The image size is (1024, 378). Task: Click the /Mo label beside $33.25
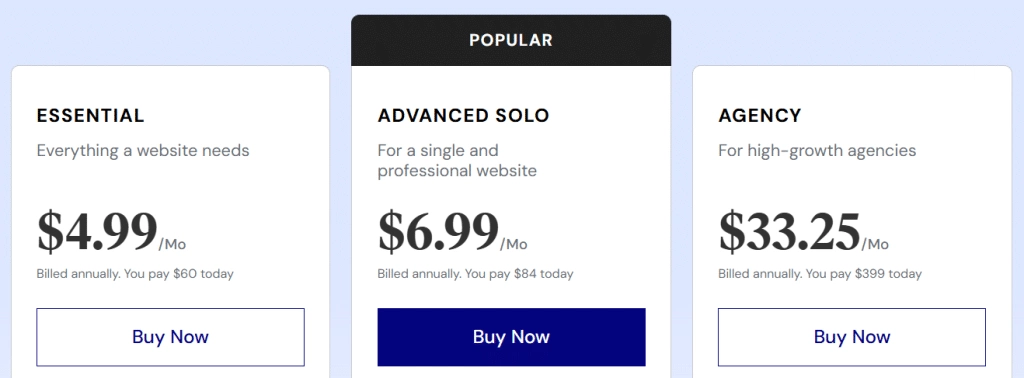click(x=875, y=245)
